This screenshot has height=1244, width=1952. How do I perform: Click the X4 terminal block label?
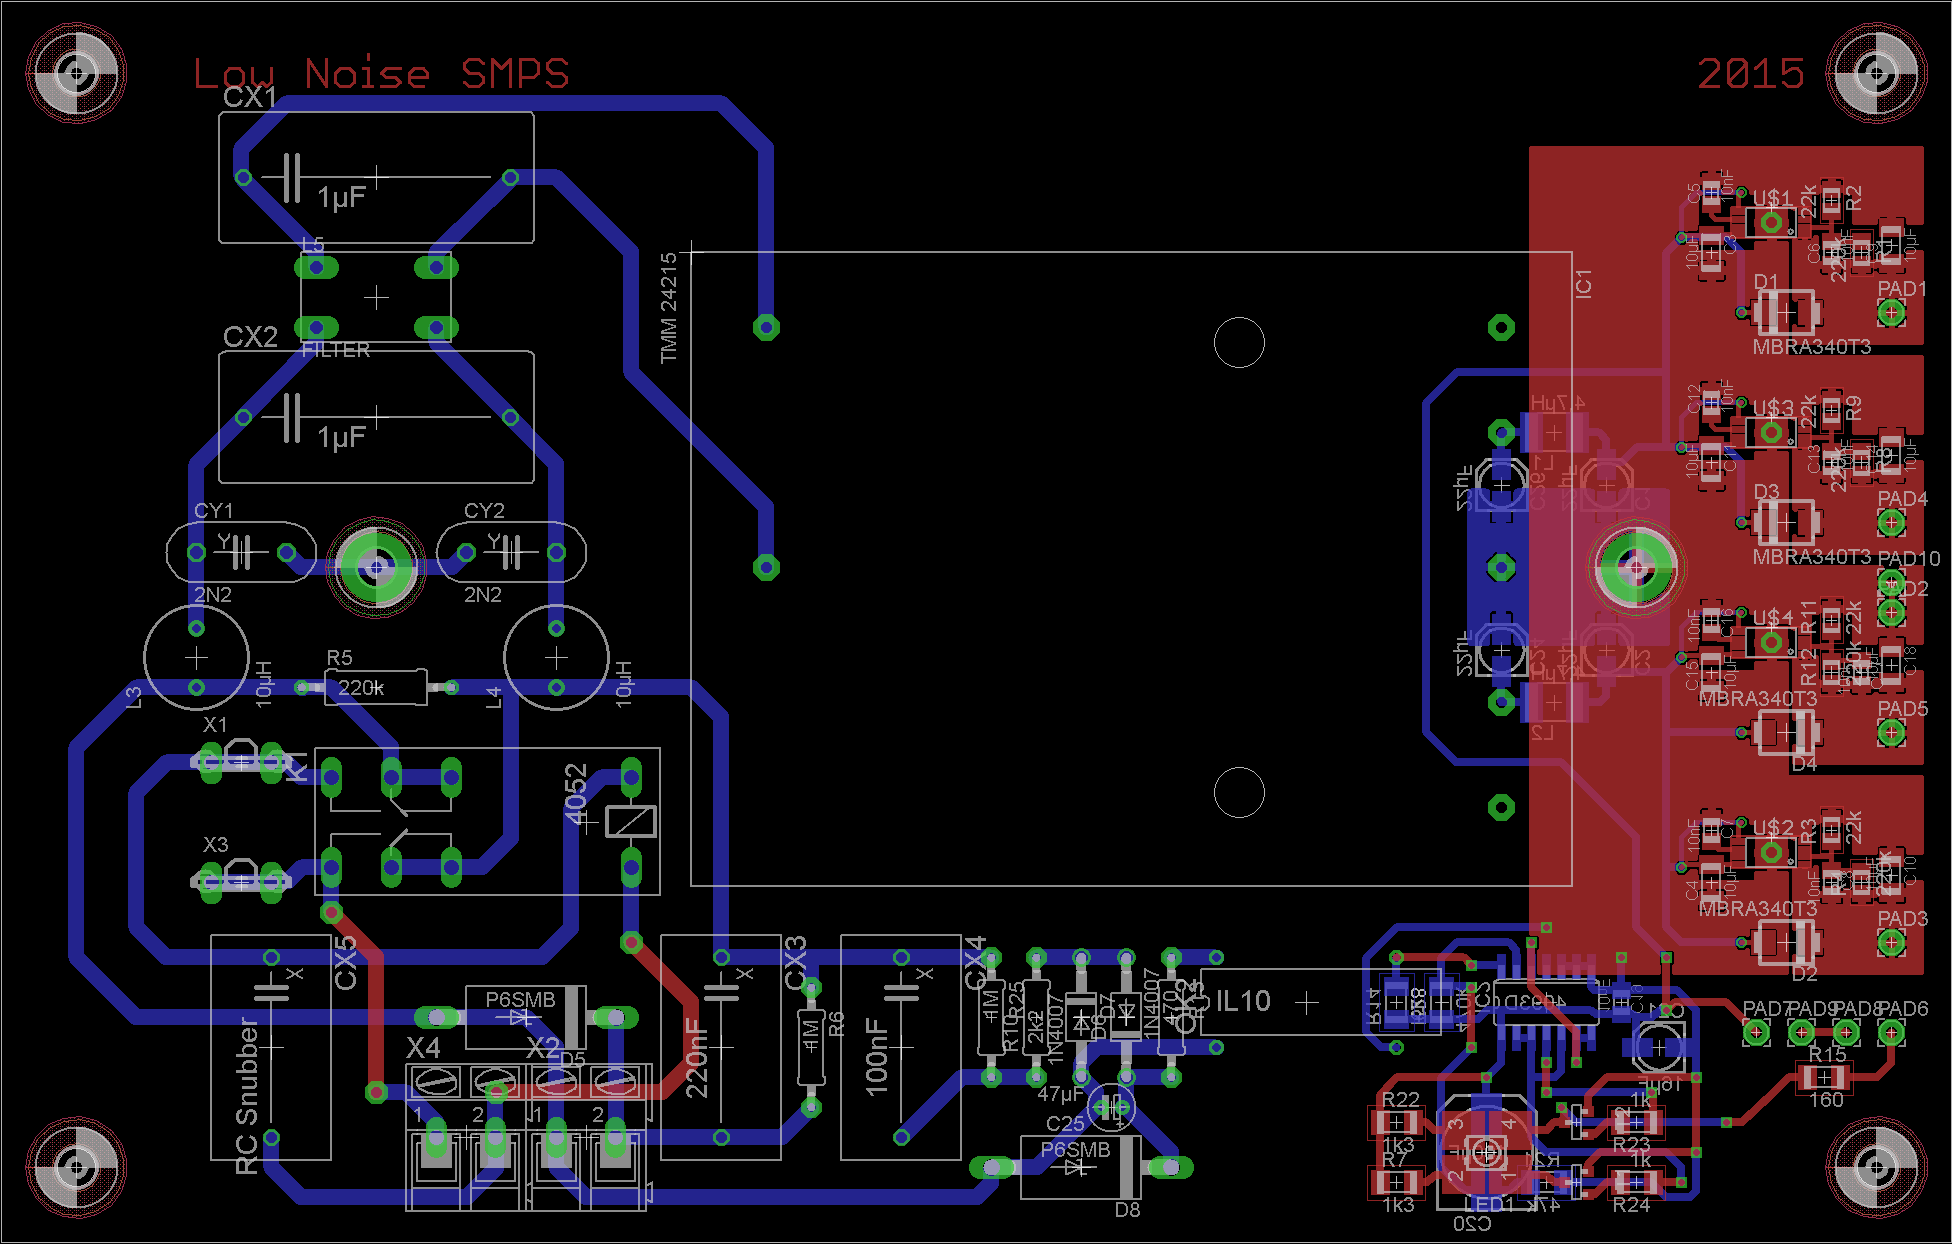click(423, 1048)
